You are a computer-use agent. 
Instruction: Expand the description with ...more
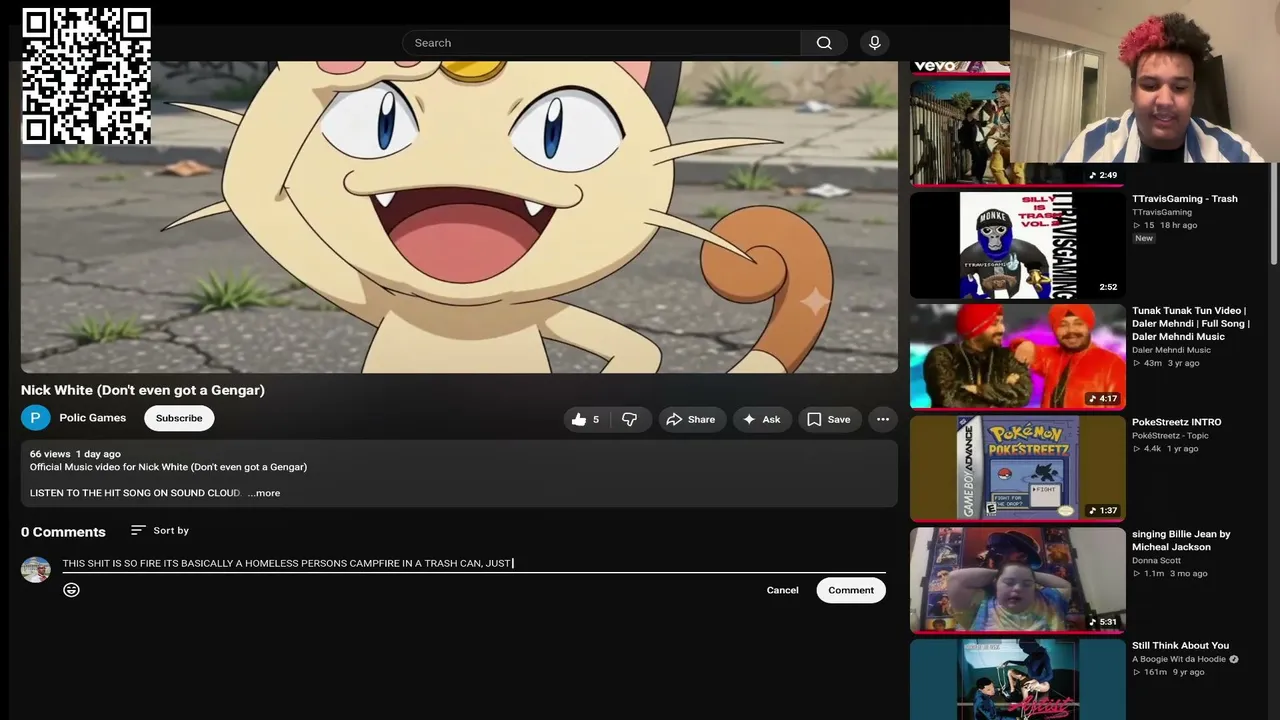(264, 493)
